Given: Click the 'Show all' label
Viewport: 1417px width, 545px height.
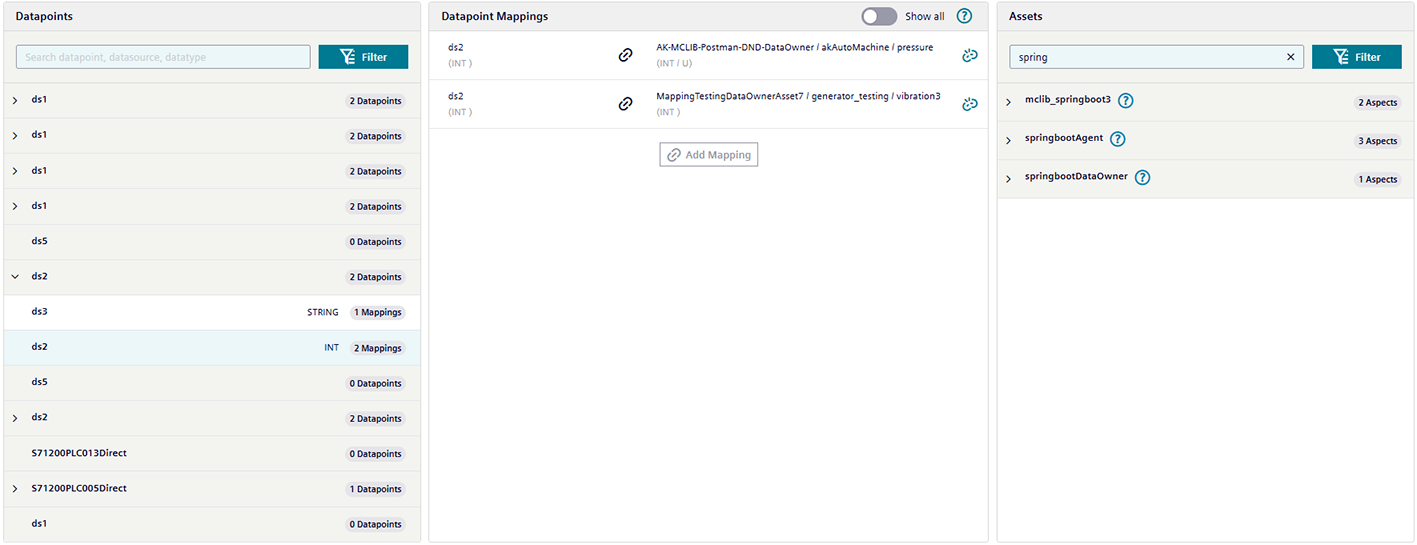Looking at the screenshot, I should [924, 17].
